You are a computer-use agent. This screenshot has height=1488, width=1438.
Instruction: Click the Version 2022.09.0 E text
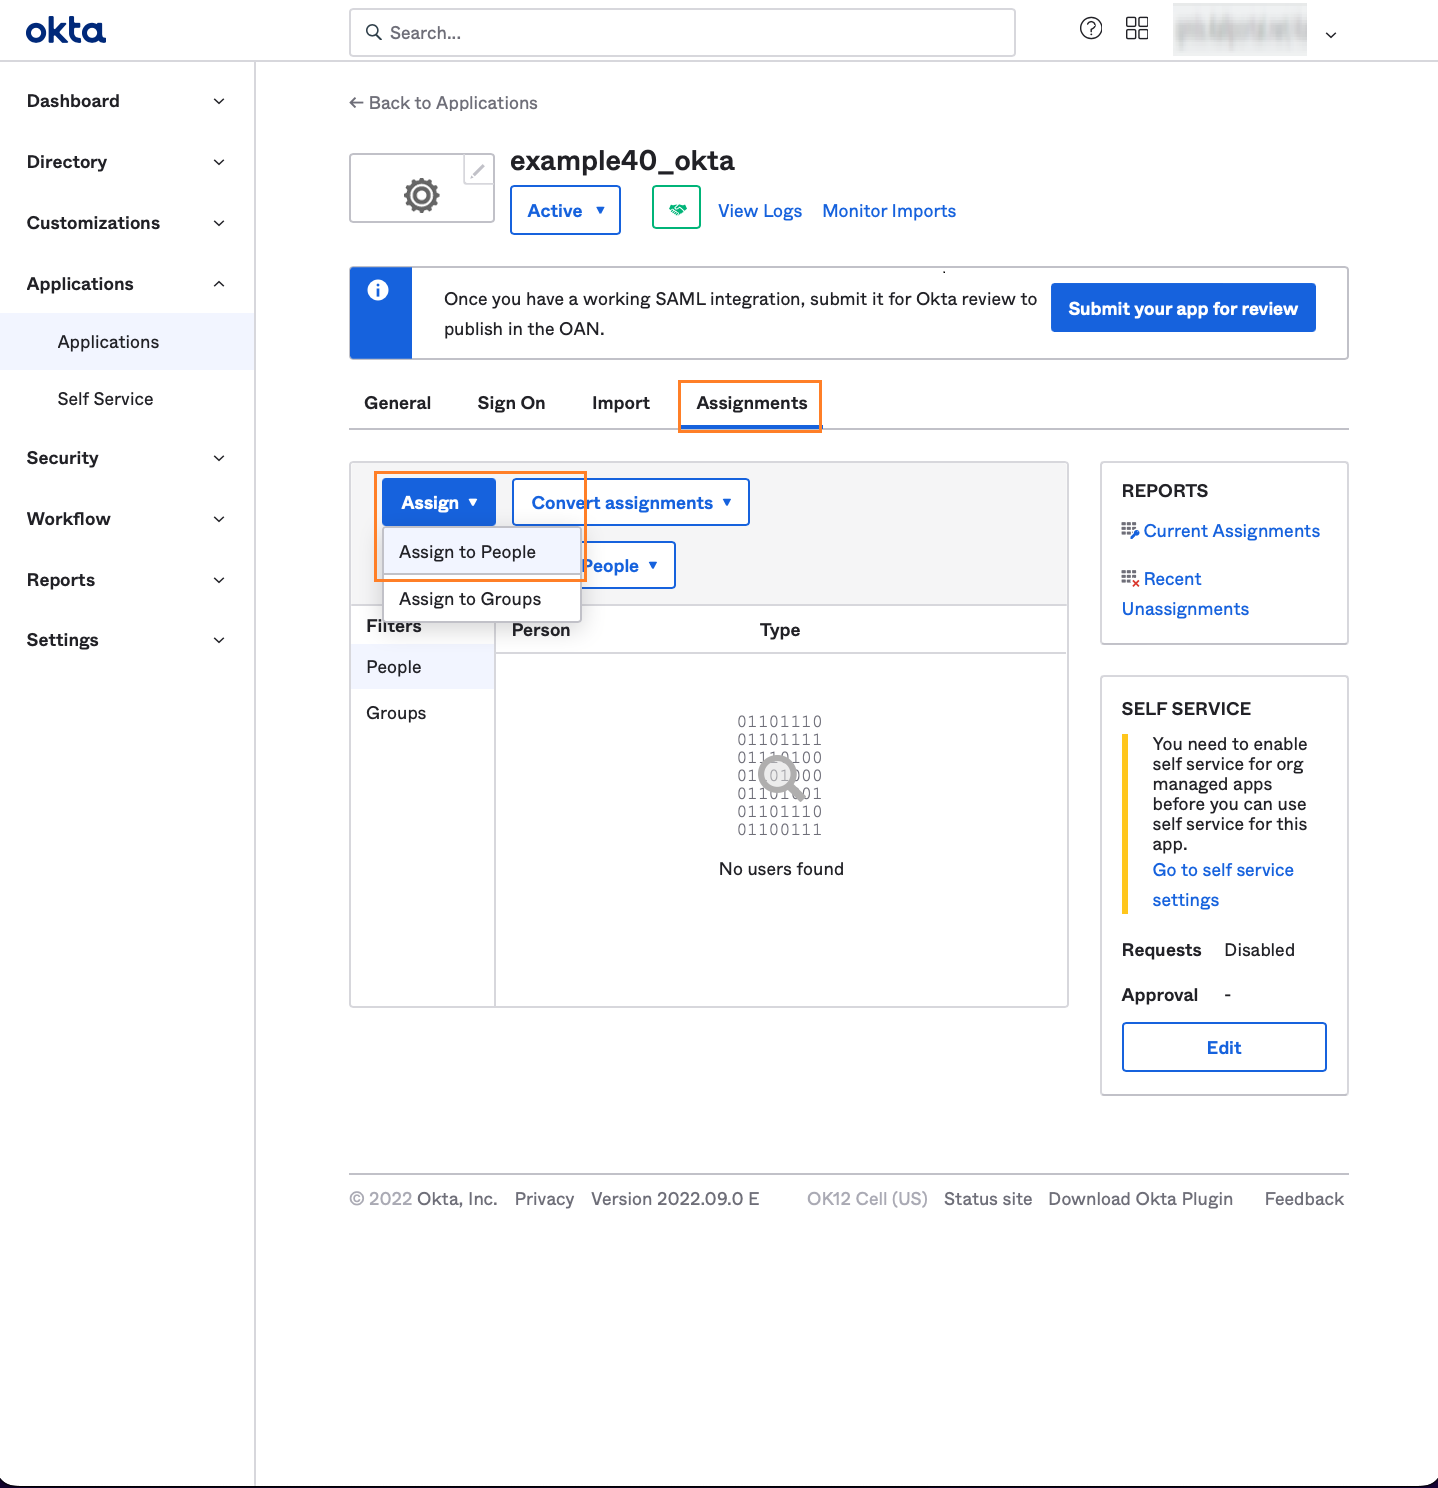pos(675,1199)
